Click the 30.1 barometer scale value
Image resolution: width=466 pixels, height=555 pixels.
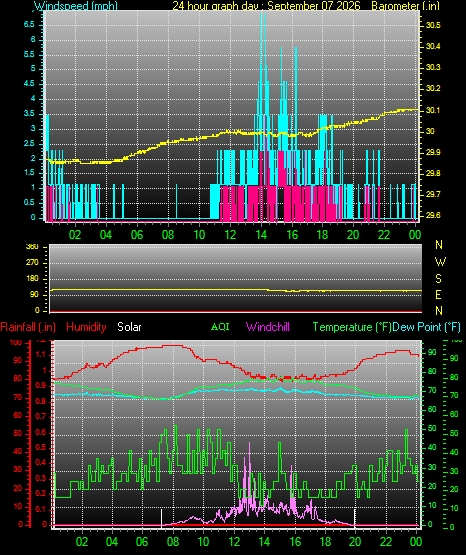click(x=433, y=110)
